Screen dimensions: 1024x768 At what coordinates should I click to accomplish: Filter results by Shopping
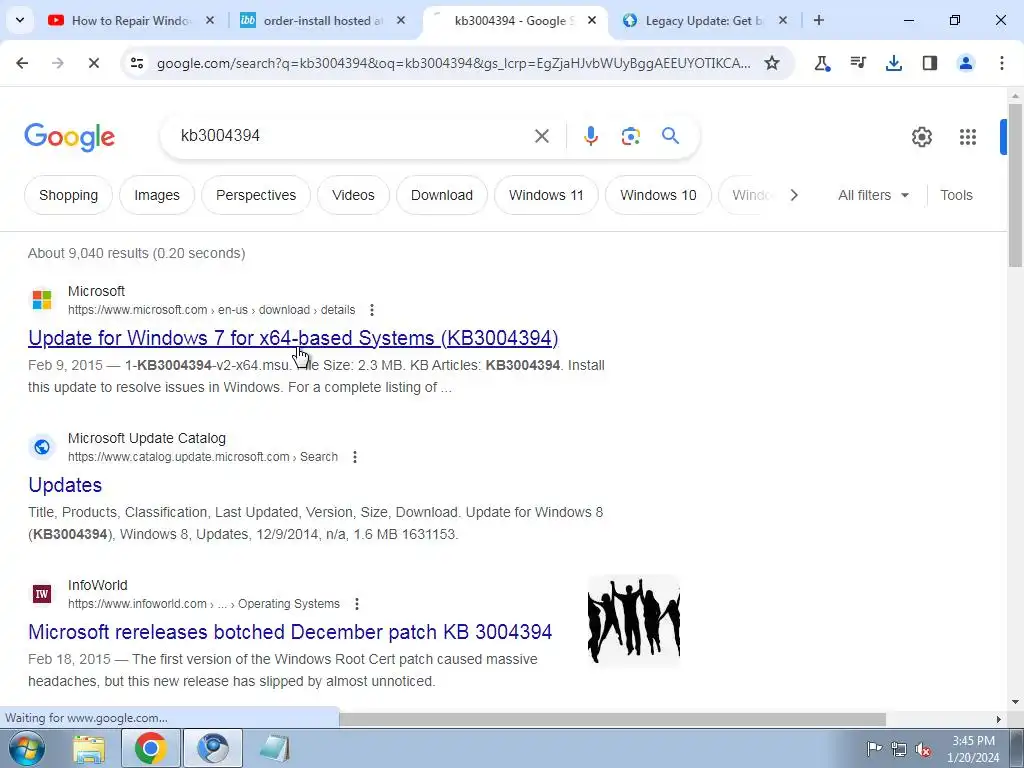tap(69, 195)
